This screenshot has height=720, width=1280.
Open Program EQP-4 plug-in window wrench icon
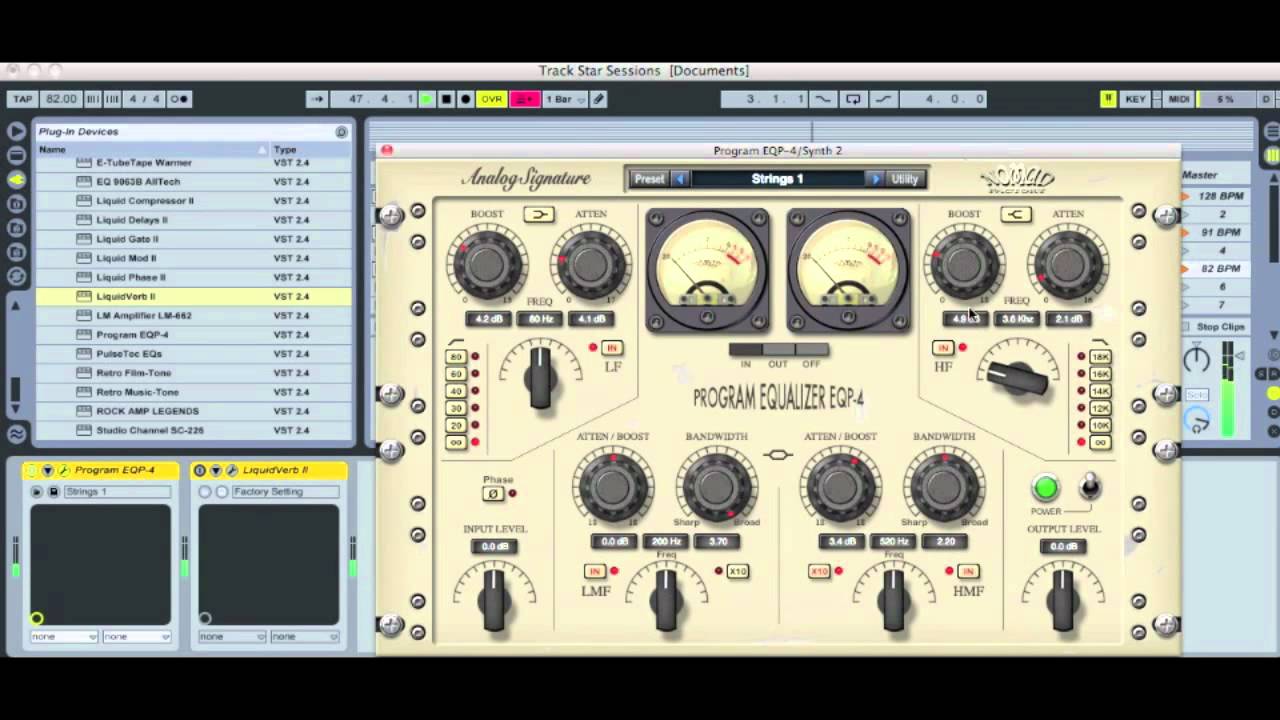pos(63,470)
